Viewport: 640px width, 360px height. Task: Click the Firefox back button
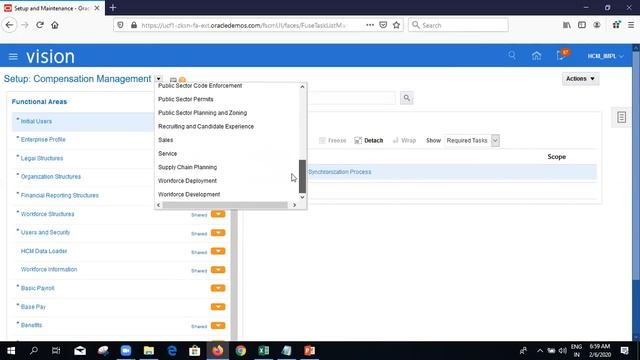9,25
